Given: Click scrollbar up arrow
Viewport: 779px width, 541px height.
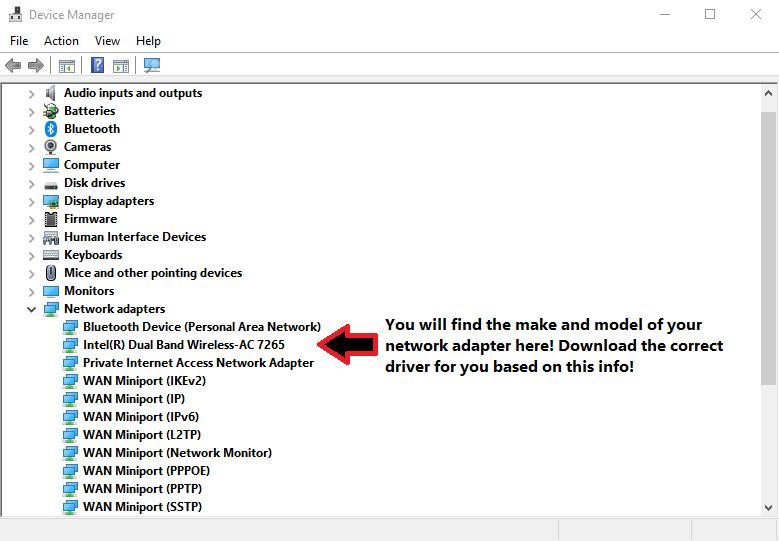Looking at the screenshot, I should click(768, 93).
